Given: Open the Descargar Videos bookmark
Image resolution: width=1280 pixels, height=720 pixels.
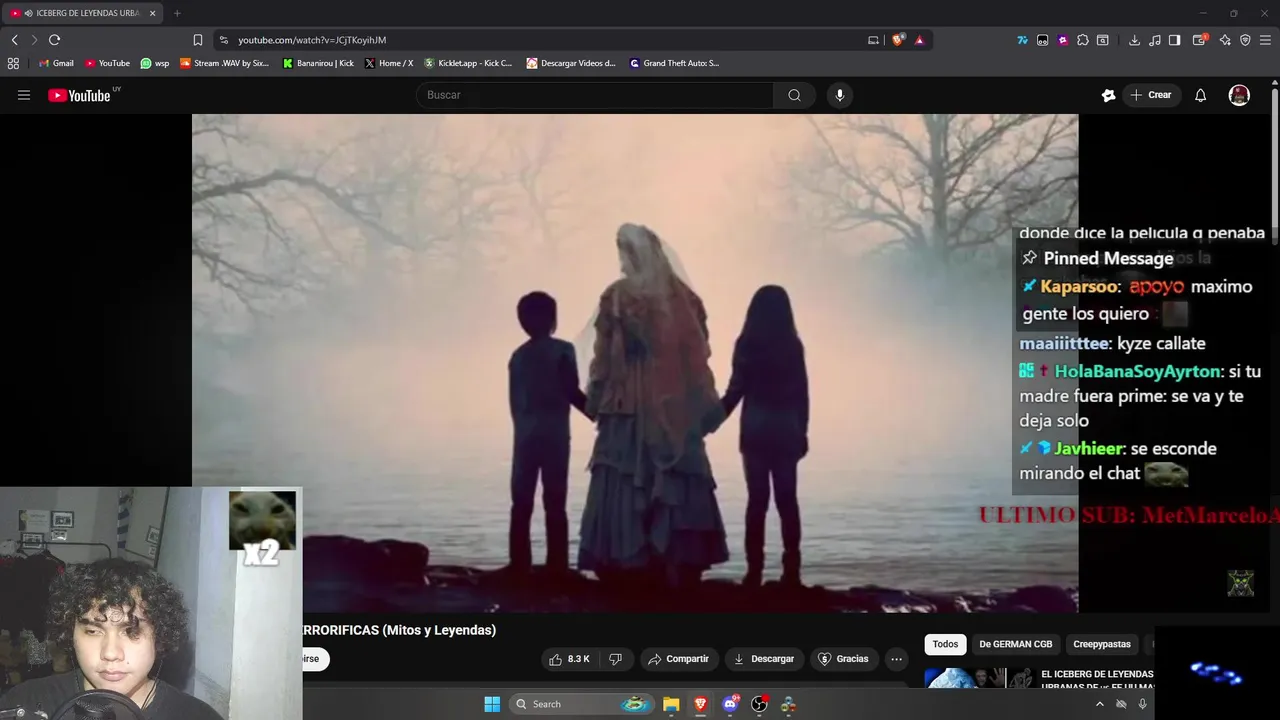Looking at the screenshot, I should point(571,63).
